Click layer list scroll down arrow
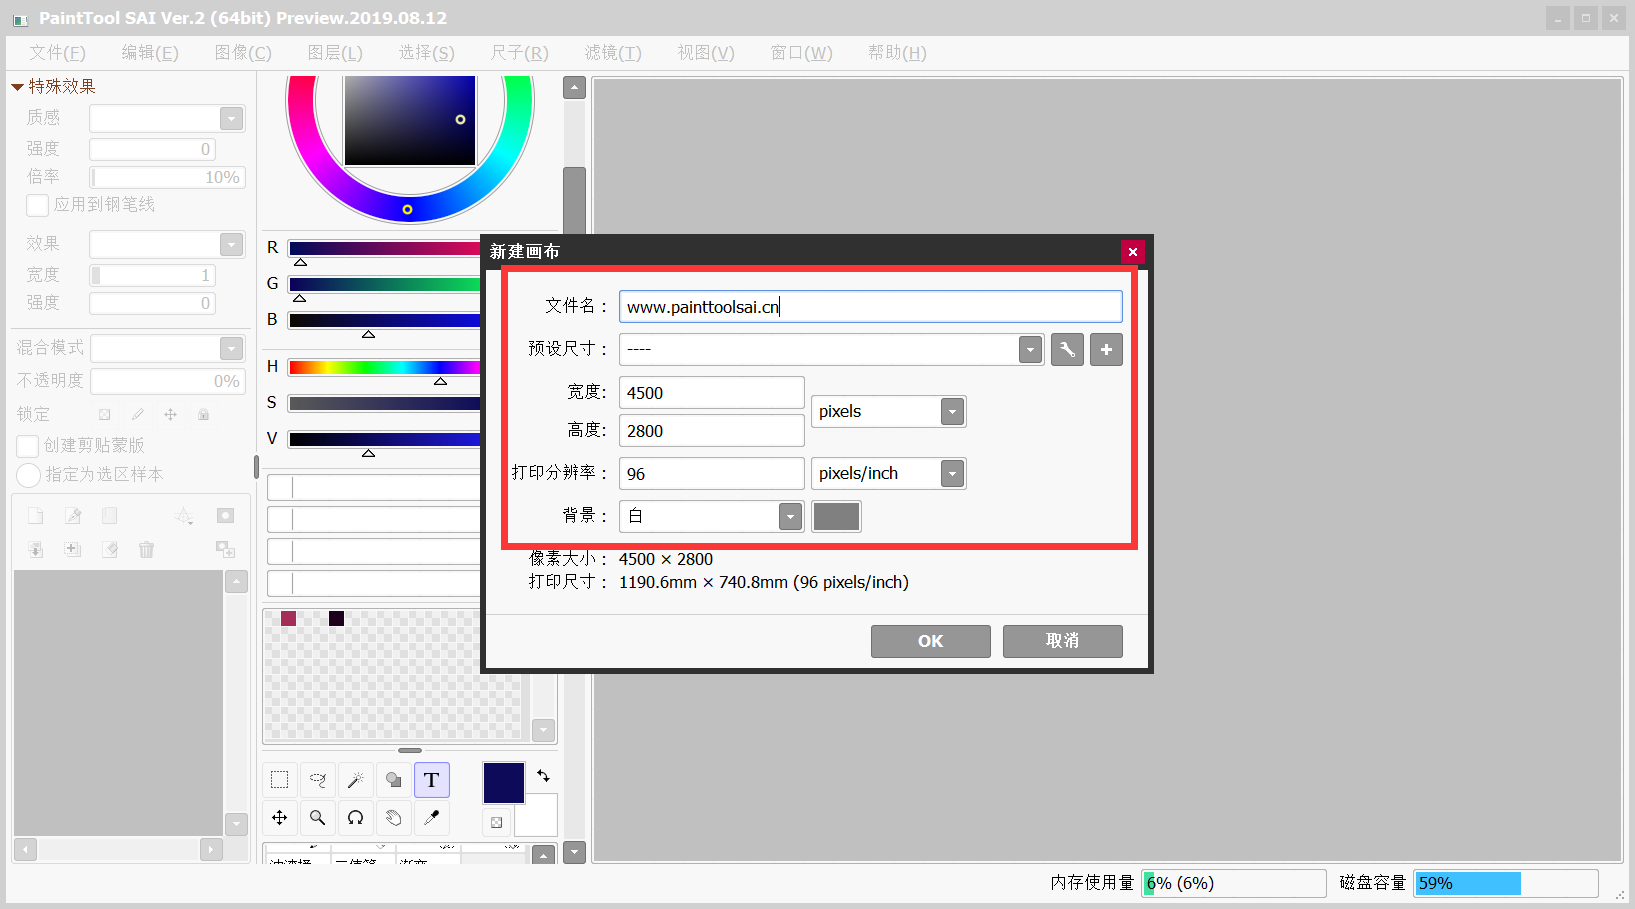The width and height of the screenshot is (1635, 909). (236, 824)
